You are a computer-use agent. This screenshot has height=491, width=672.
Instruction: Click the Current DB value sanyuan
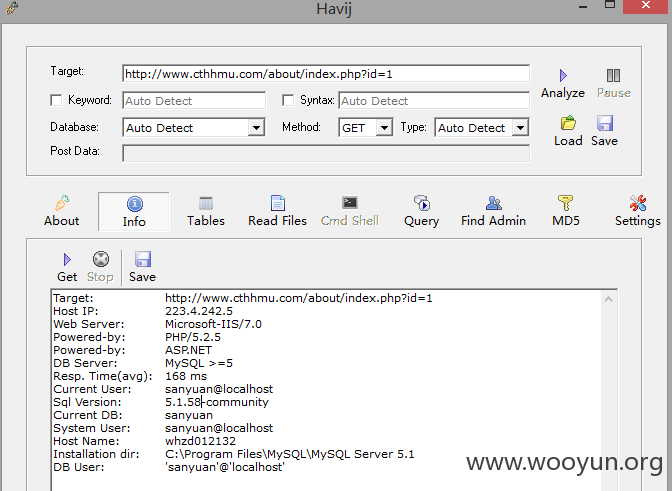(x=189, y=415)
